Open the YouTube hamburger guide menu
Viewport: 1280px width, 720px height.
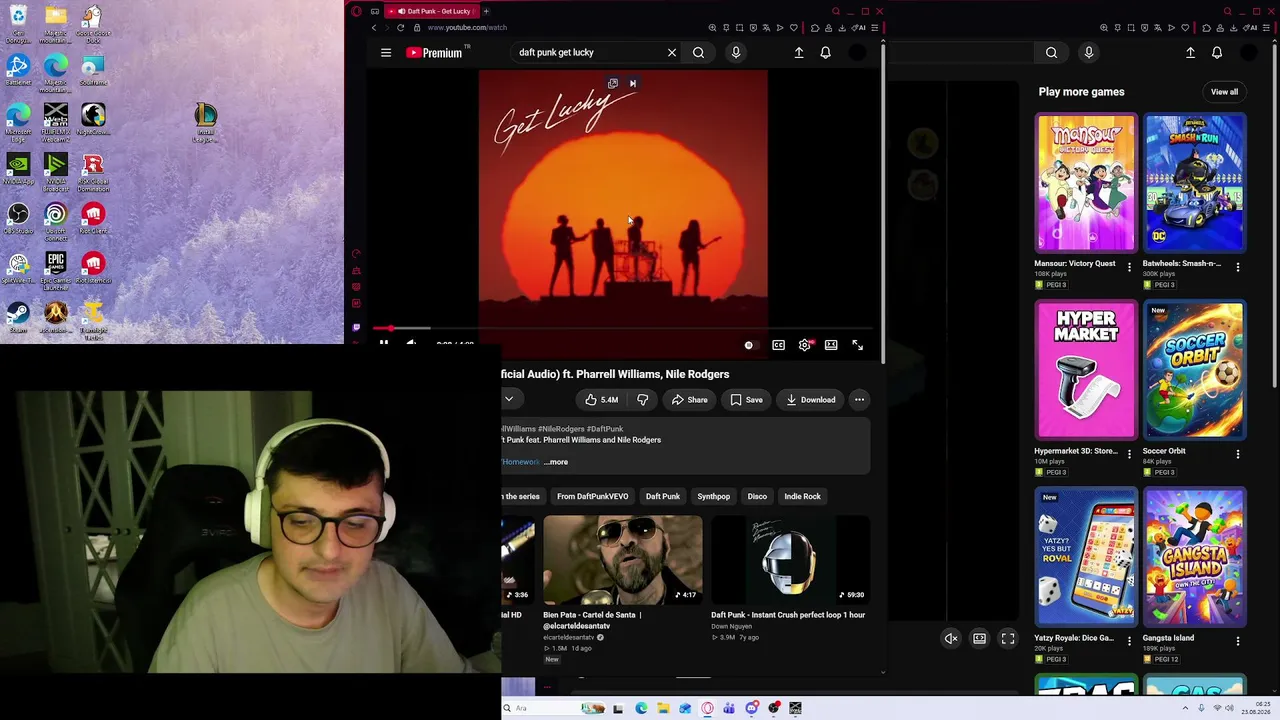tap(386, 53)
